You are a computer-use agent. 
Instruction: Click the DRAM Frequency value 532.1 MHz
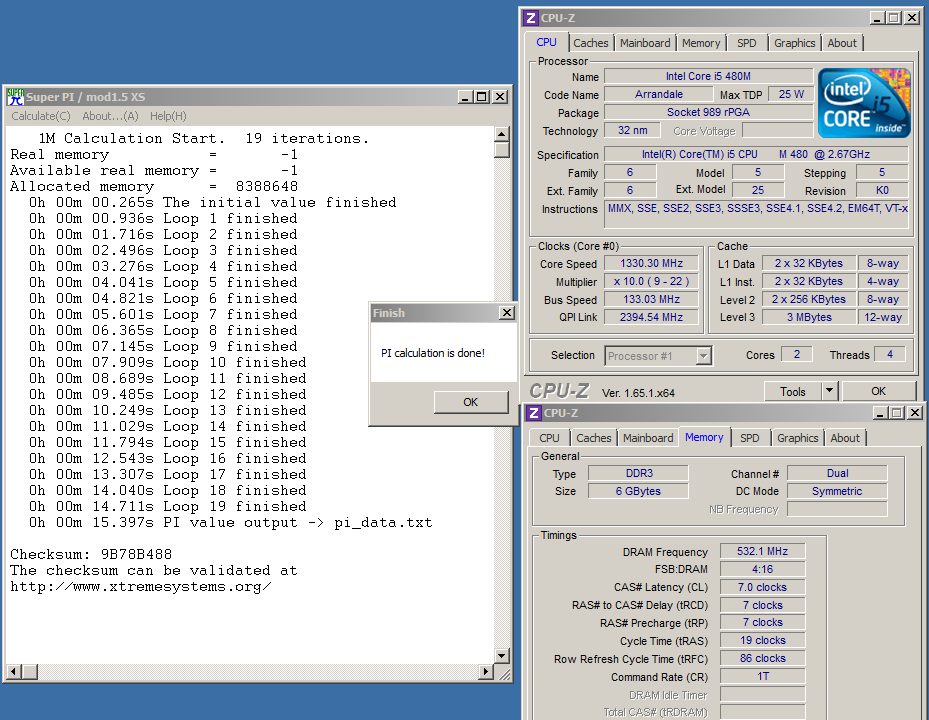[x=763, y=552]
